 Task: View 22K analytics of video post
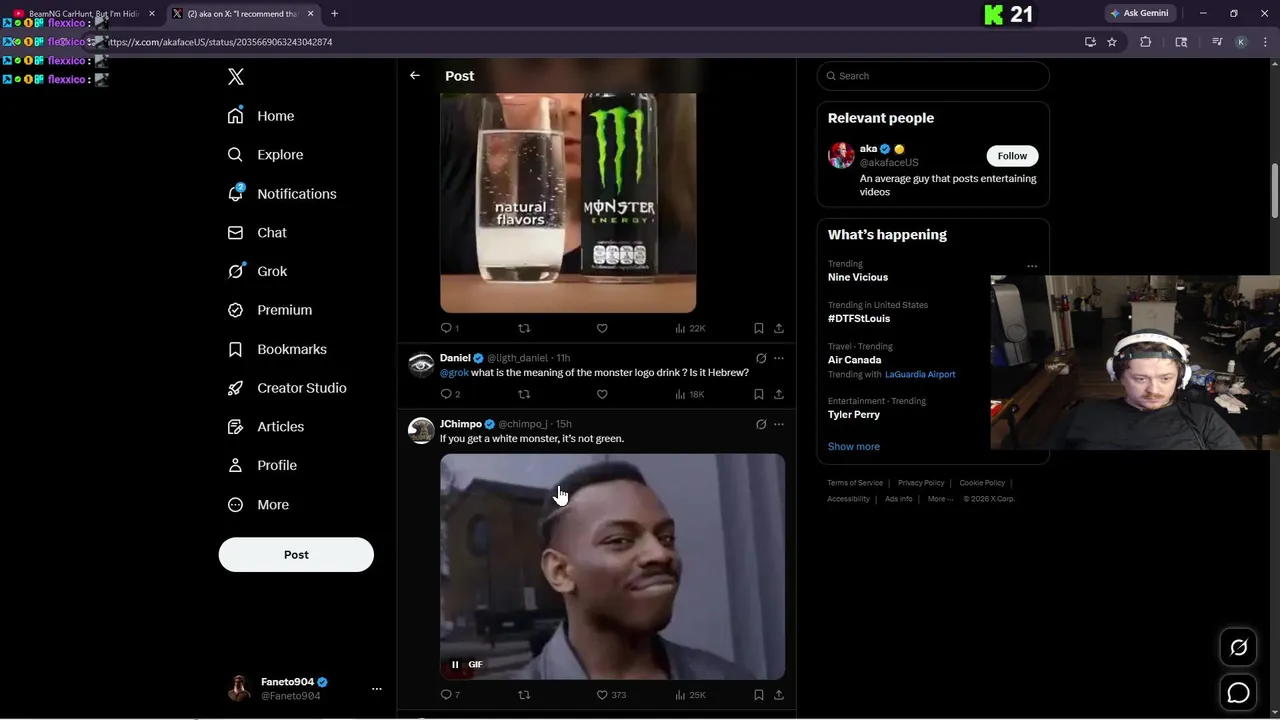point(690,328)
